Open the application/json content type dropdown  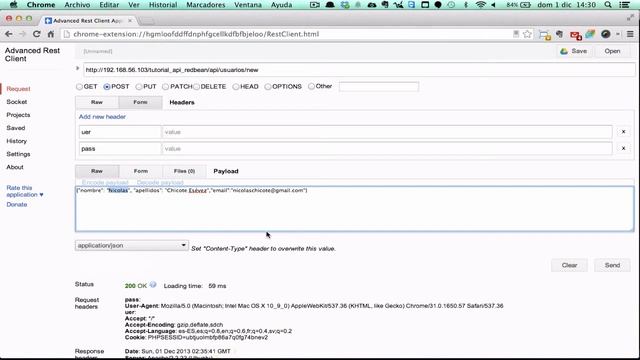131,245
